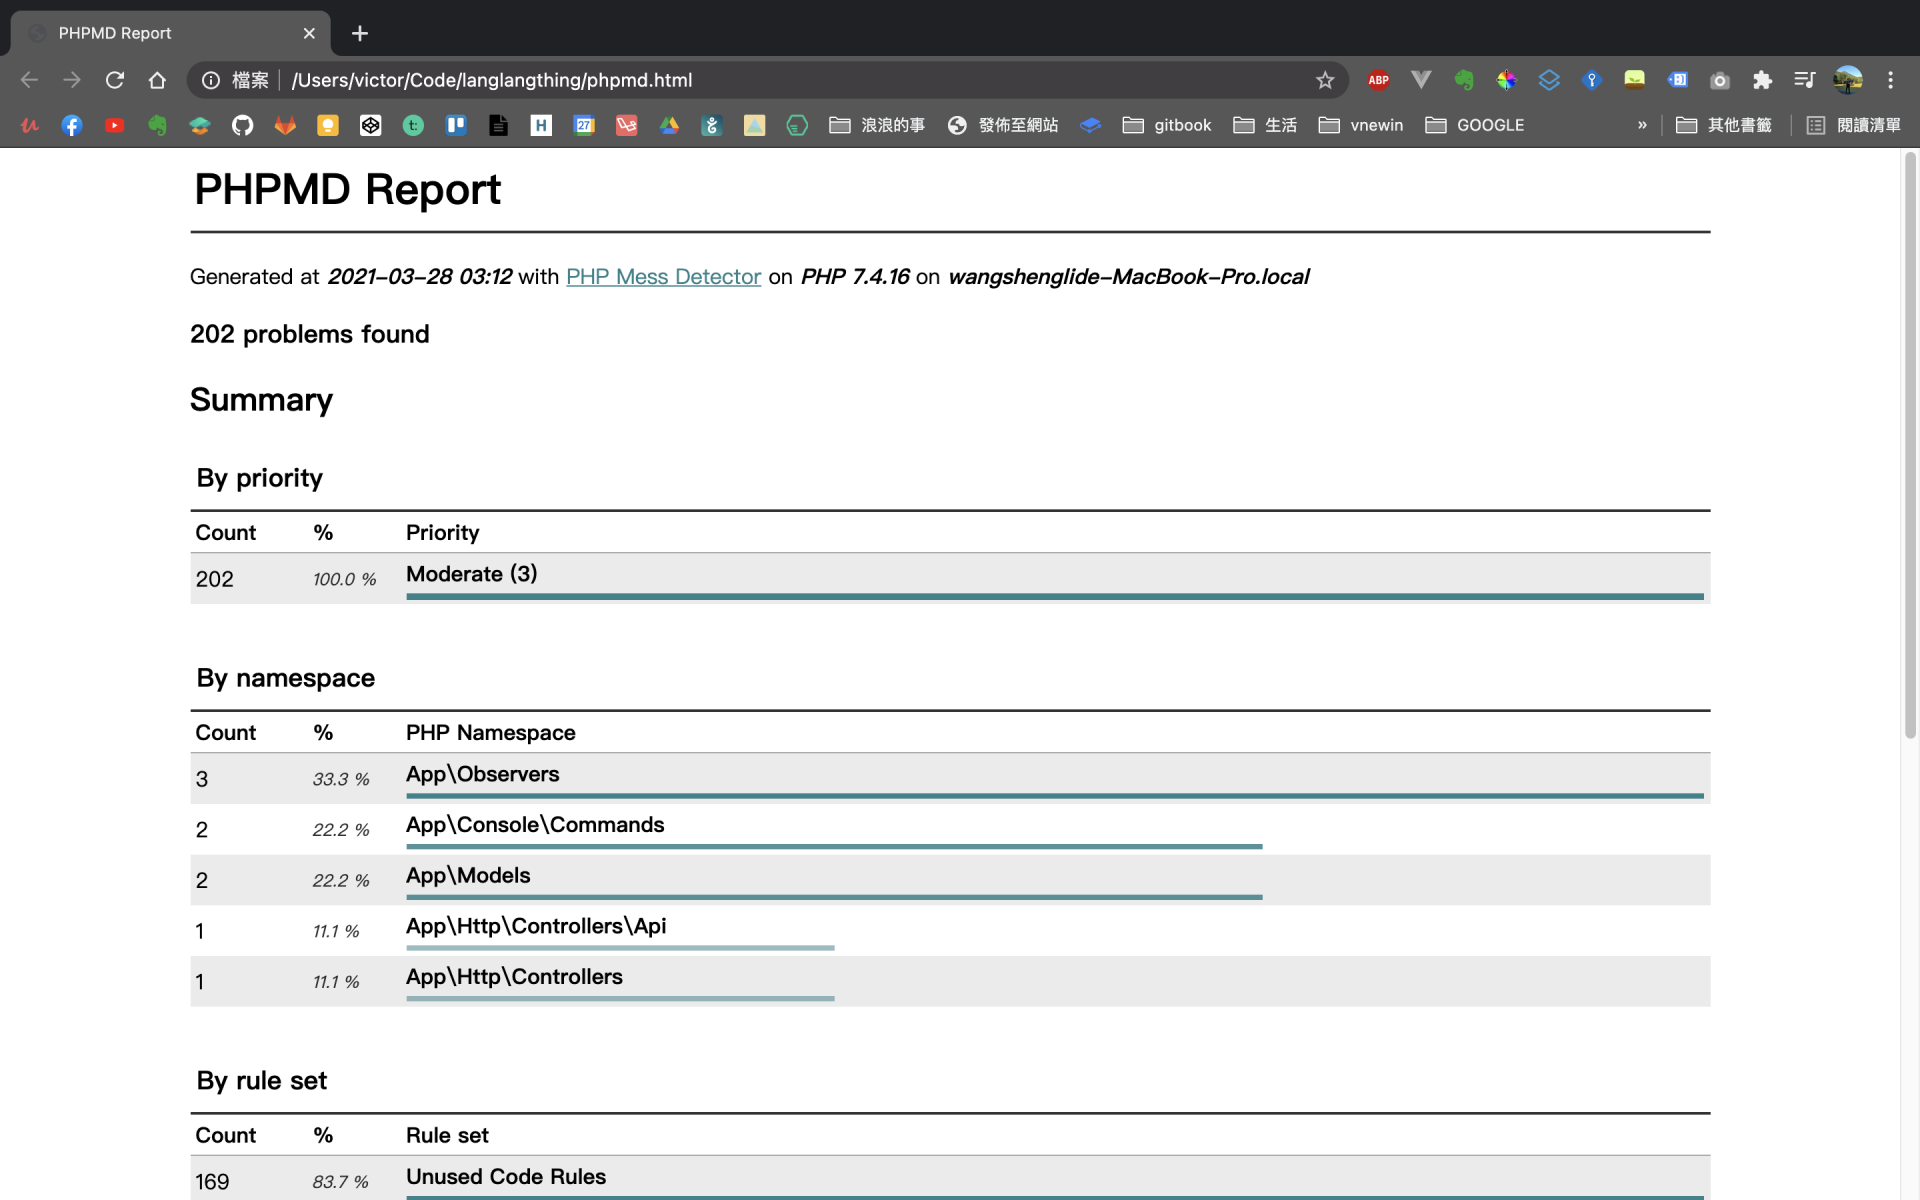This screenshot has height=1200, width=1920.
Task: Go forward with the forward arrow
Action: pyautogui.click(x=72, y=80)
